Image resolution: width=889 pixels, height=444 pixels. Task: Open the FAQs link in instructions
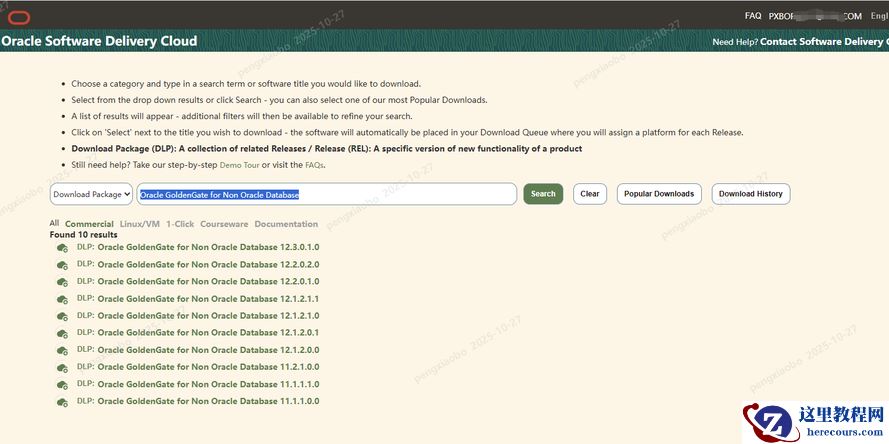[314, 165]
